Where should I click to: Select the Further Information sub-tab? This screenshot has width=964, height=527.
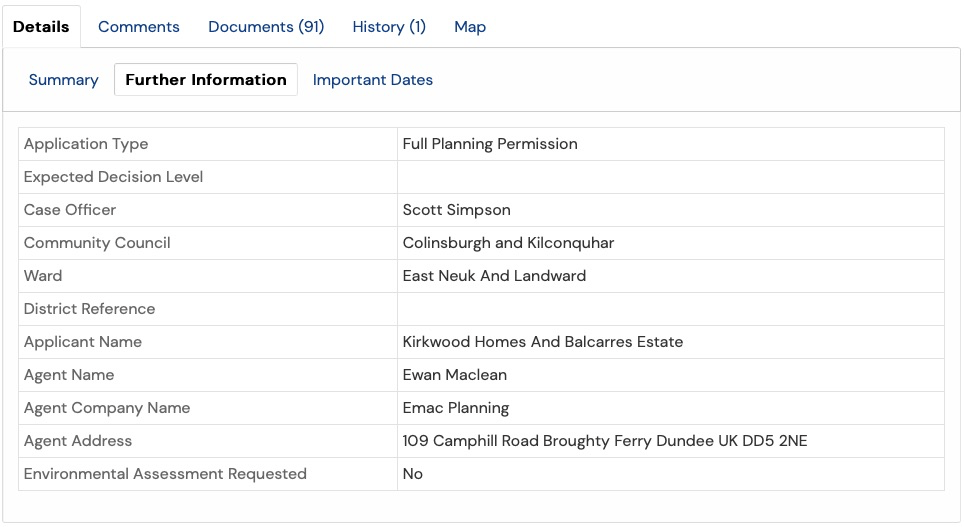[206, 80]
